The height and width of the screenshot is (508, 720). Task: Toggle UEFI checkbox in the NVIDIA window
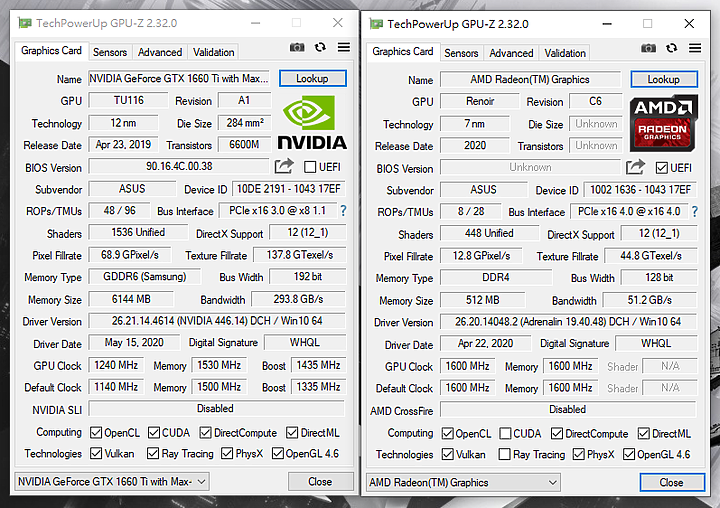(x=310, y=167)
